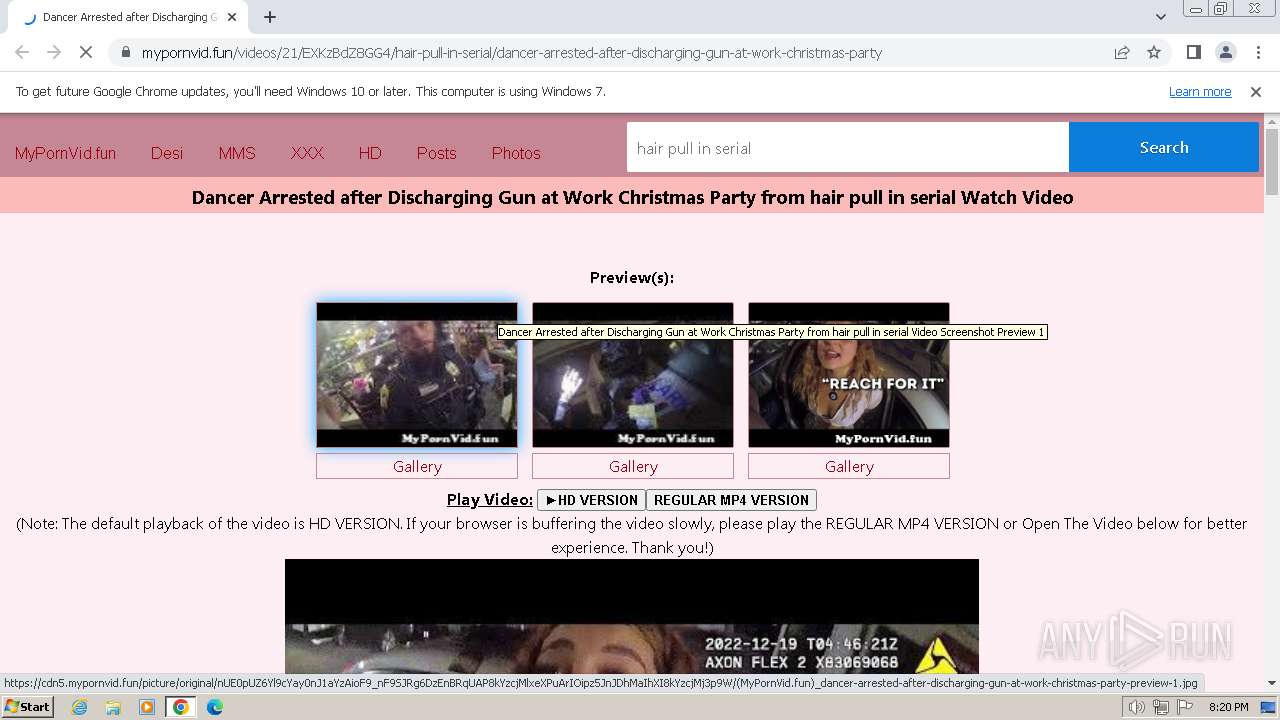Viewport: 1280px width, 720px height.
Task: Open the HD menu item
Action: point(370,153)
